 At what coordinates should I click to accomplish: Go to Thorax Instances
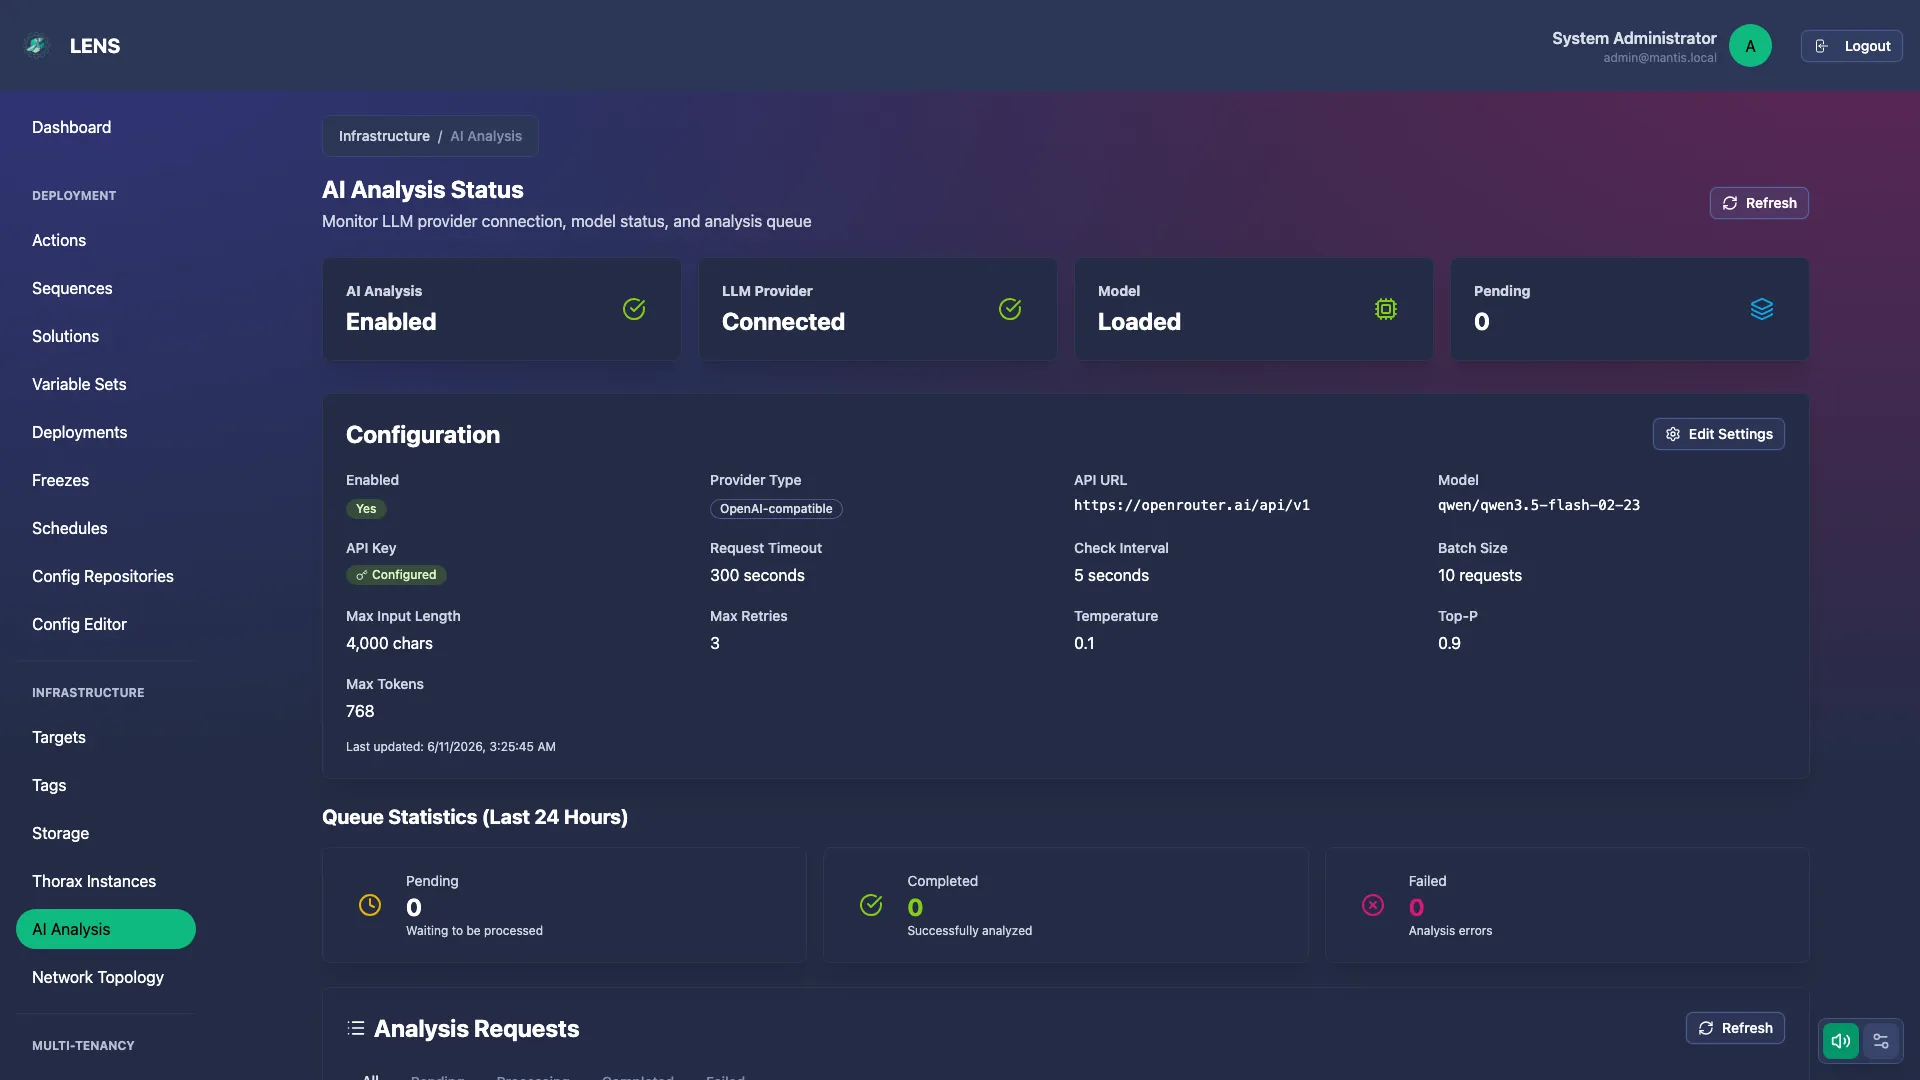coord(94,881)
